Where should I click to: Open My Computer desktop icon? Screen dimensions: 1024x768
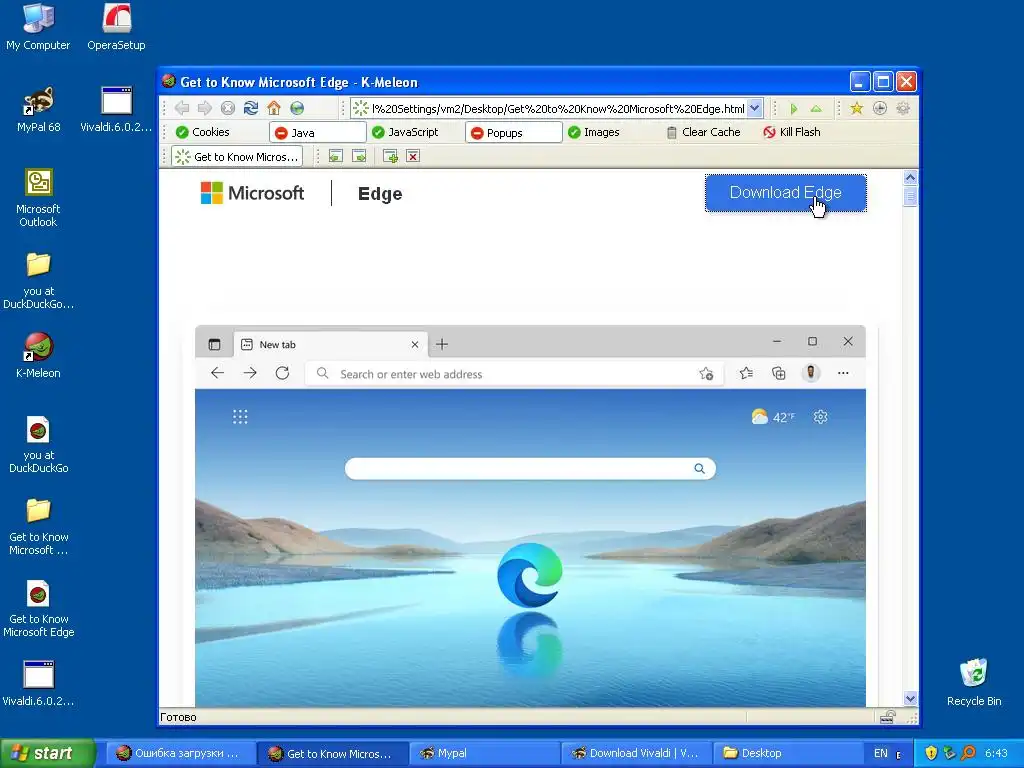[38, 27]
